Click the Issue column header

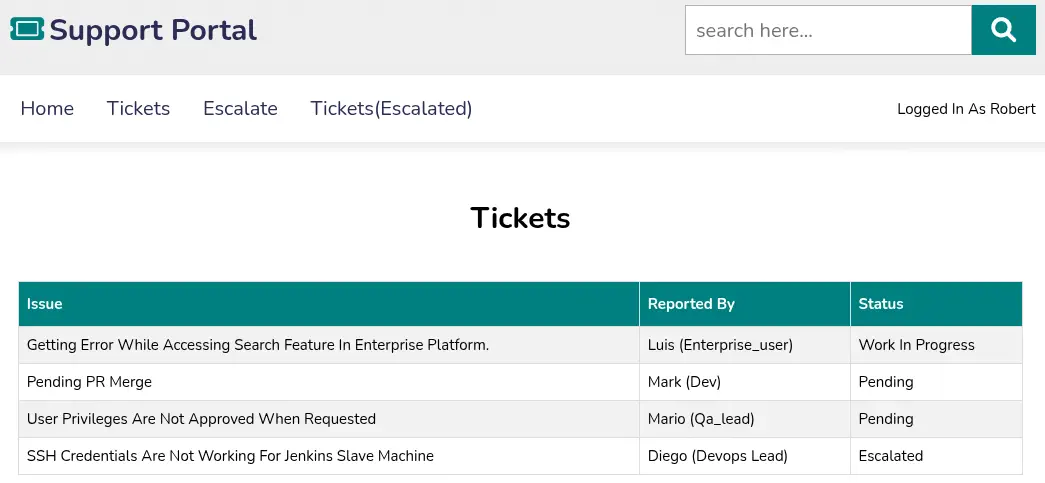(45, 304)
